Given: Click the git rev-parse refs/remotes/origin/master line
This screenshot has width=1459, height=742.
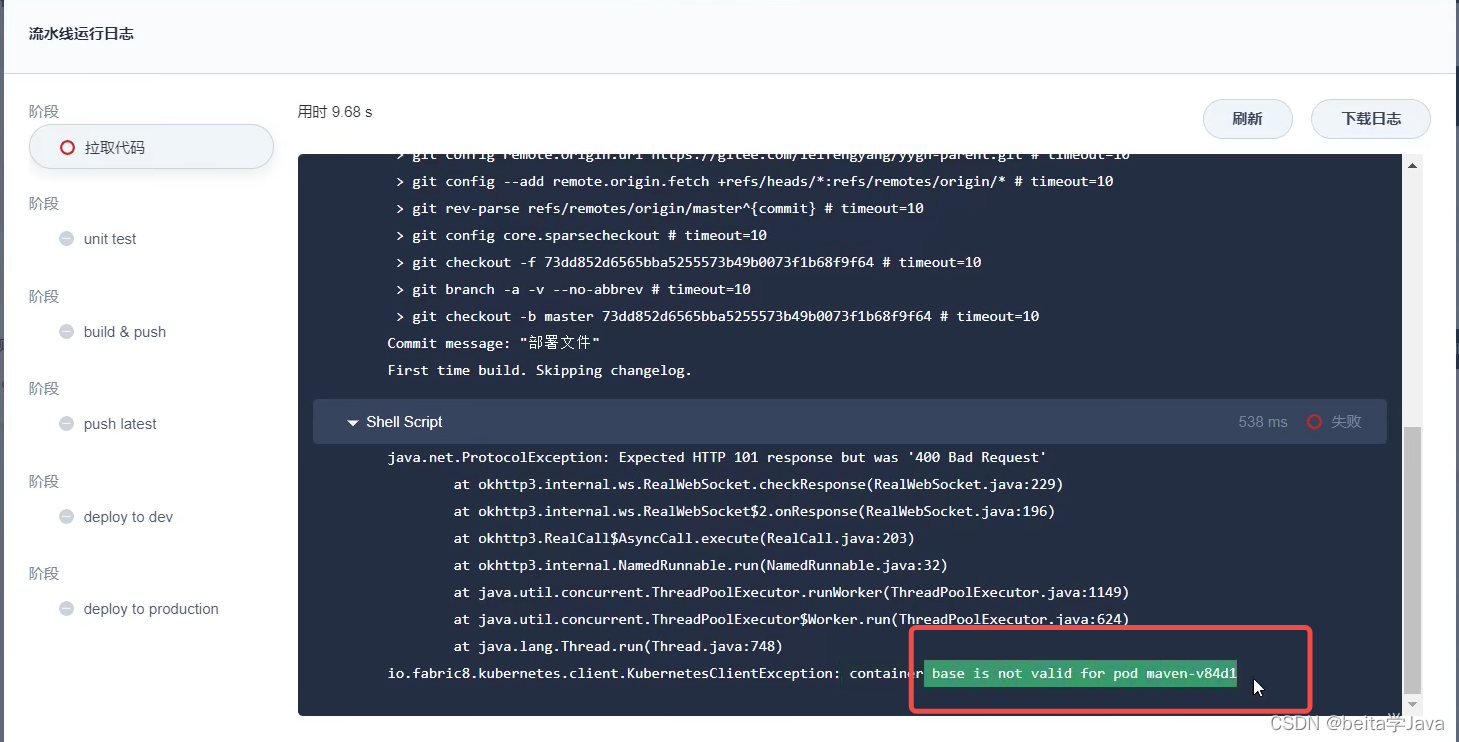Looking at the screenshot, I should 660,208.
